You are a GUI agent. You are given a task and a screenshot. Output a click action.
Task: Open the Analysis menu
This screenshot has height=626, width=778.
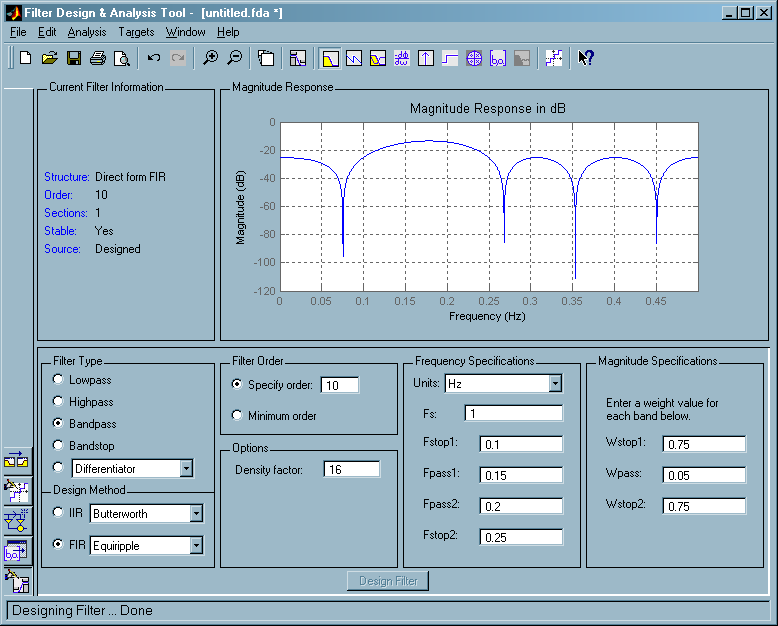87,32
